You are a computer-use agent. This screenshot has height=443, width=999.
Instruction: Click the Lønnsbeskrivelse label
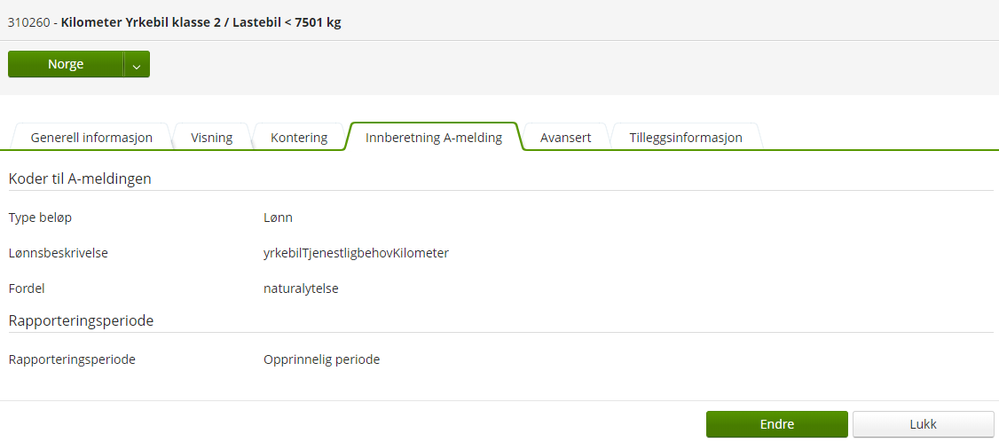pos(58,253)
